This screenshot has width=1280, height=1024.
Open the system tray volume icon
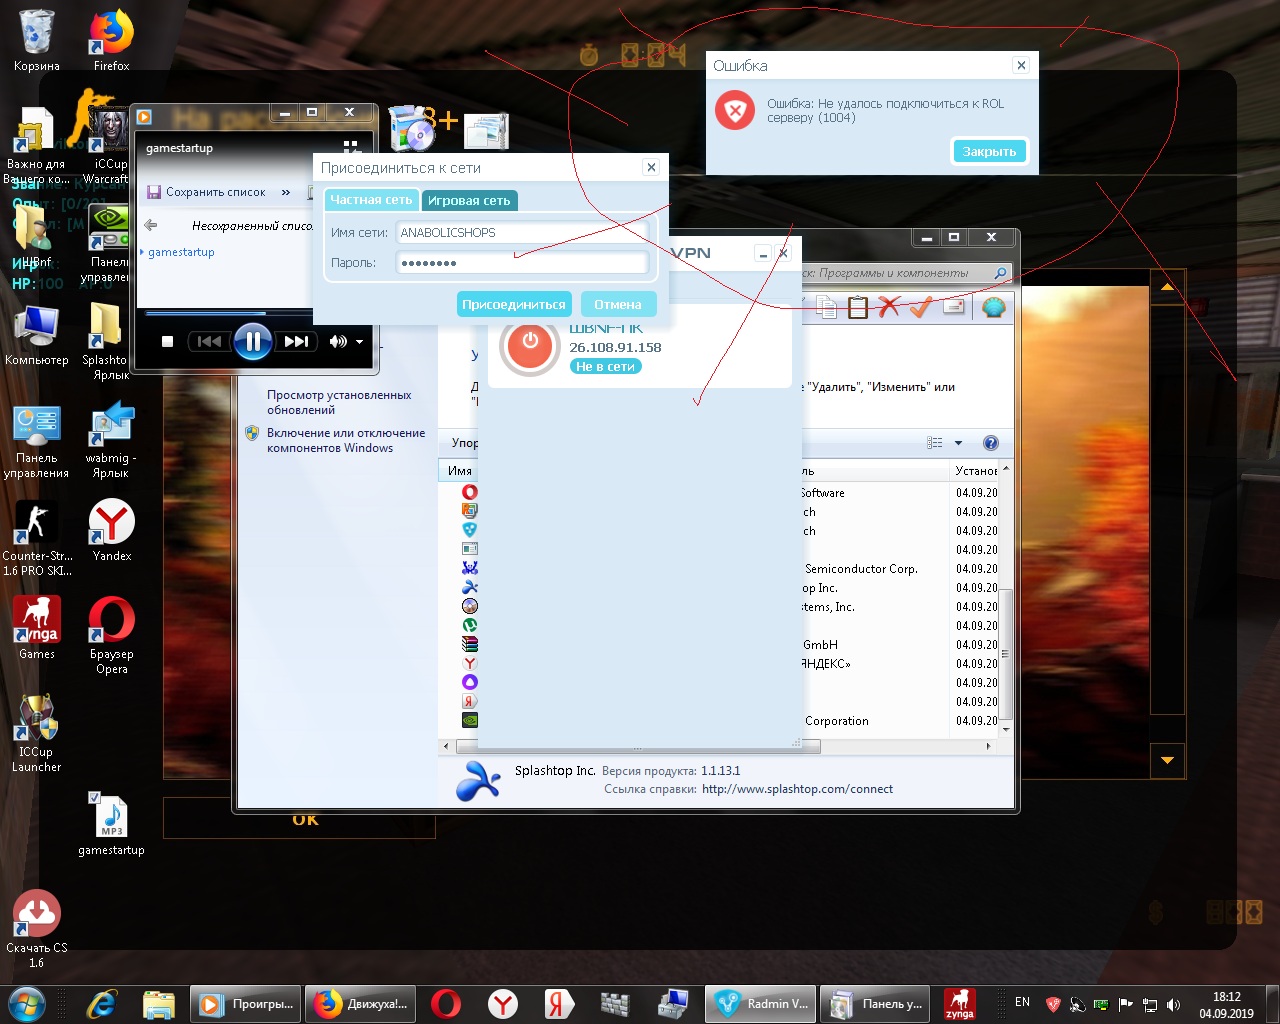pyautogui.click(x=1172, y=1004)
